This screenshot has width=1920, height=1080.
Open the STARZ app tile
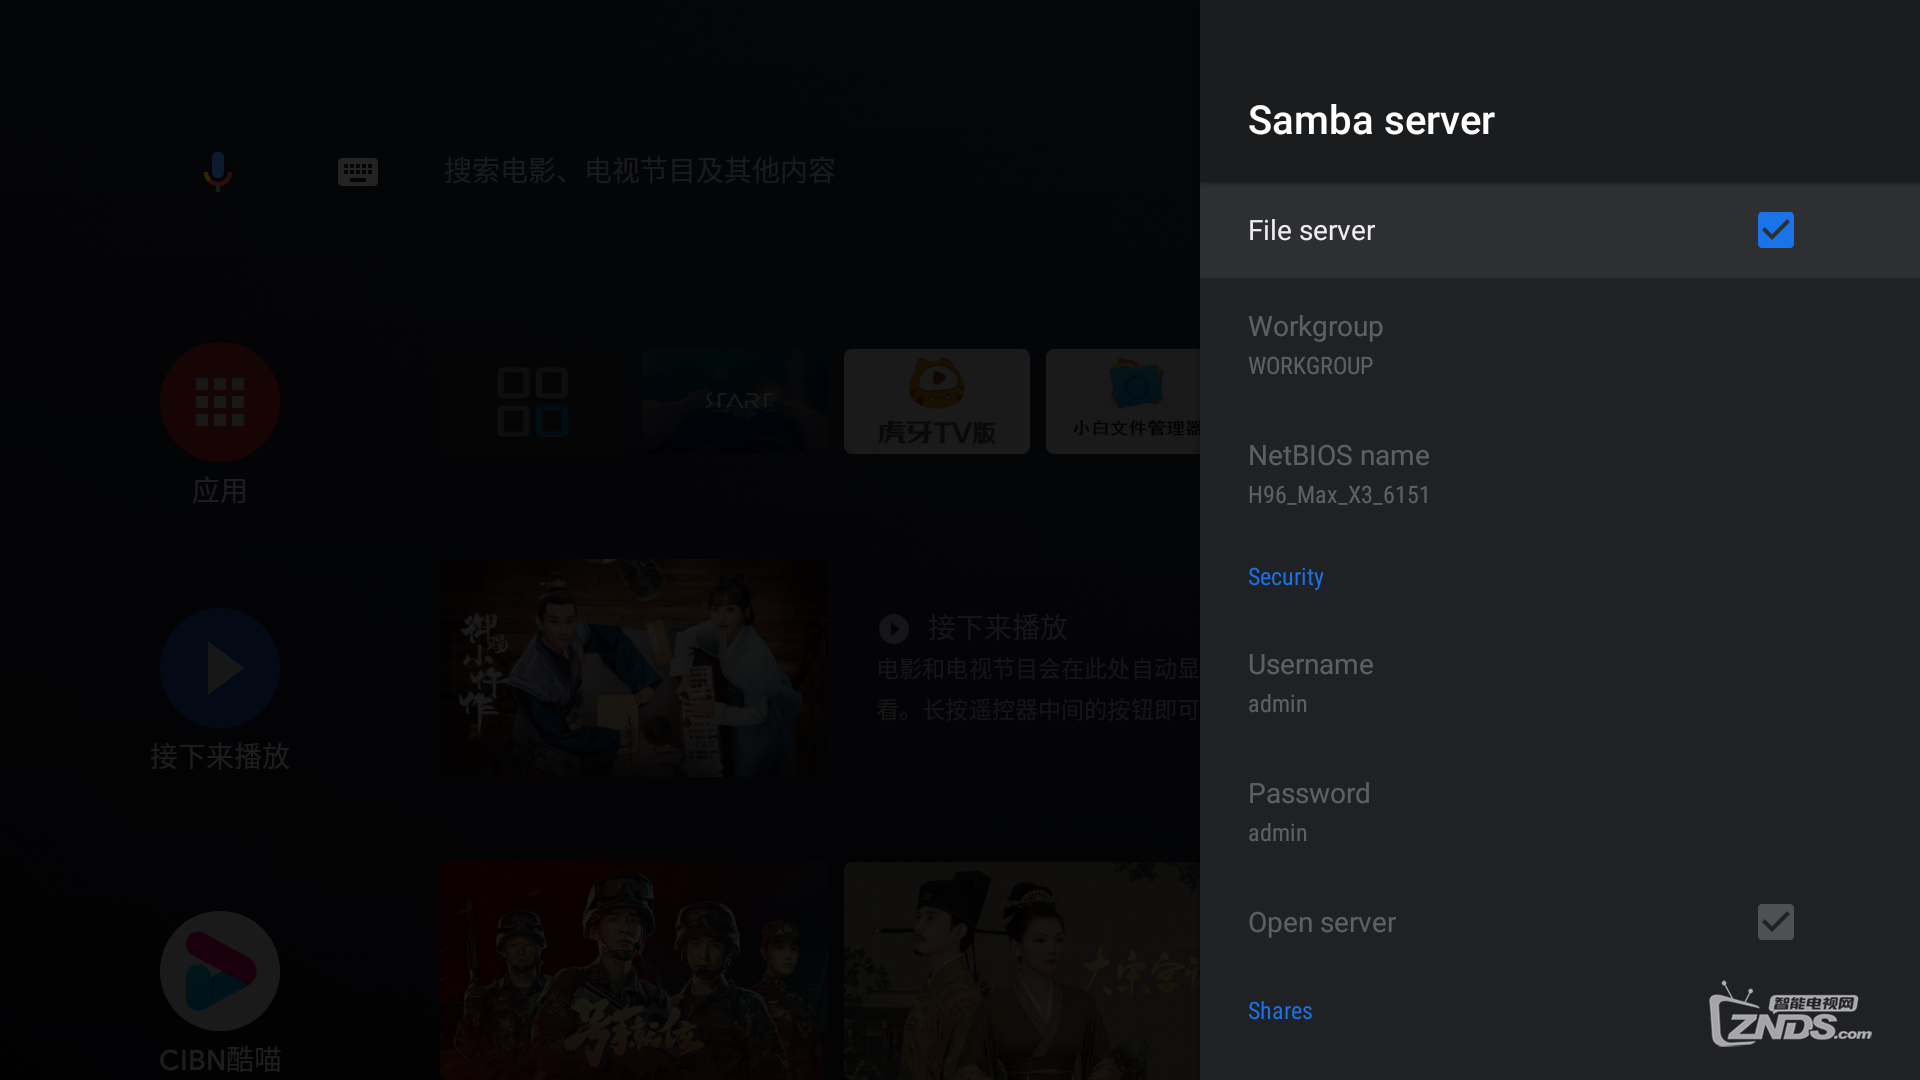coord(735,401)
